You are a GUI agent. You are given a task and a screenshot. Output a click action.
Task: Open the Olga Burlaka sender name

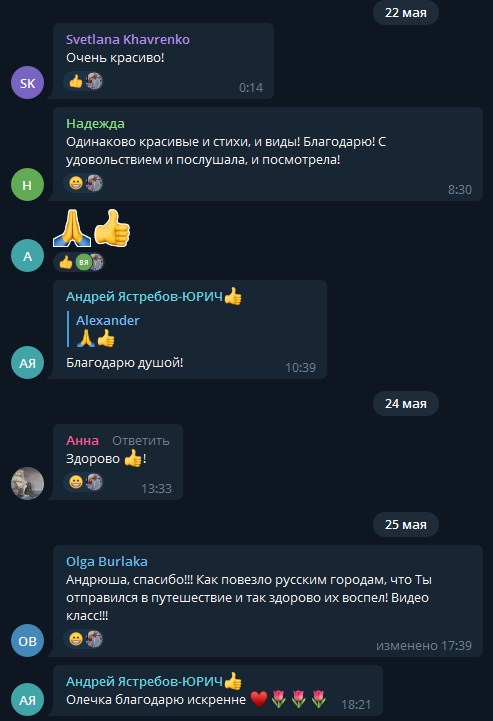[x=107, y=561]
